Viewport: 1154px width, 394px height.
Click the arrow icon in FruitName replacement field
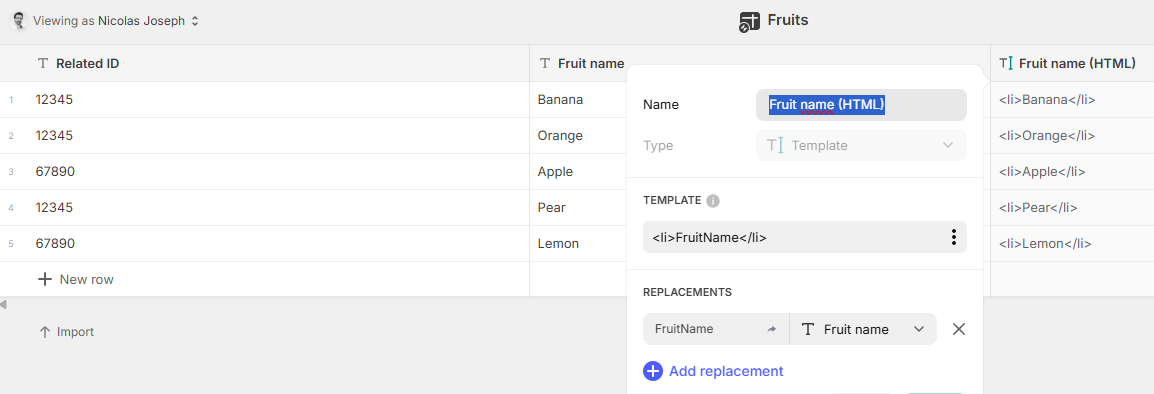click(x=772, y=330)
